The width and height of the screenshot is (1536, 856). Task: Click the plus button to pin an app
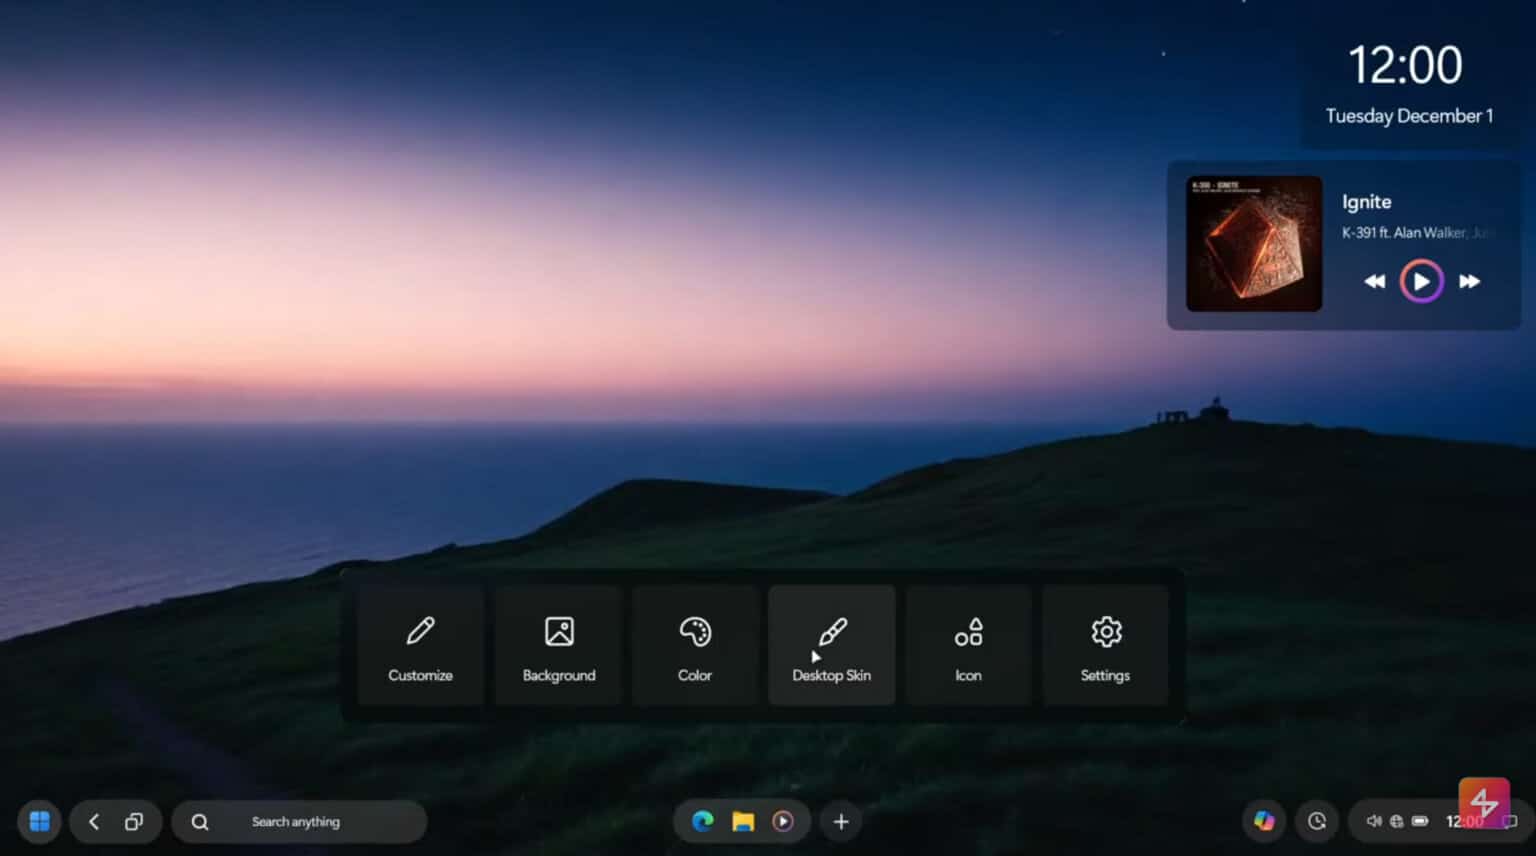click(x=840, y=821)
